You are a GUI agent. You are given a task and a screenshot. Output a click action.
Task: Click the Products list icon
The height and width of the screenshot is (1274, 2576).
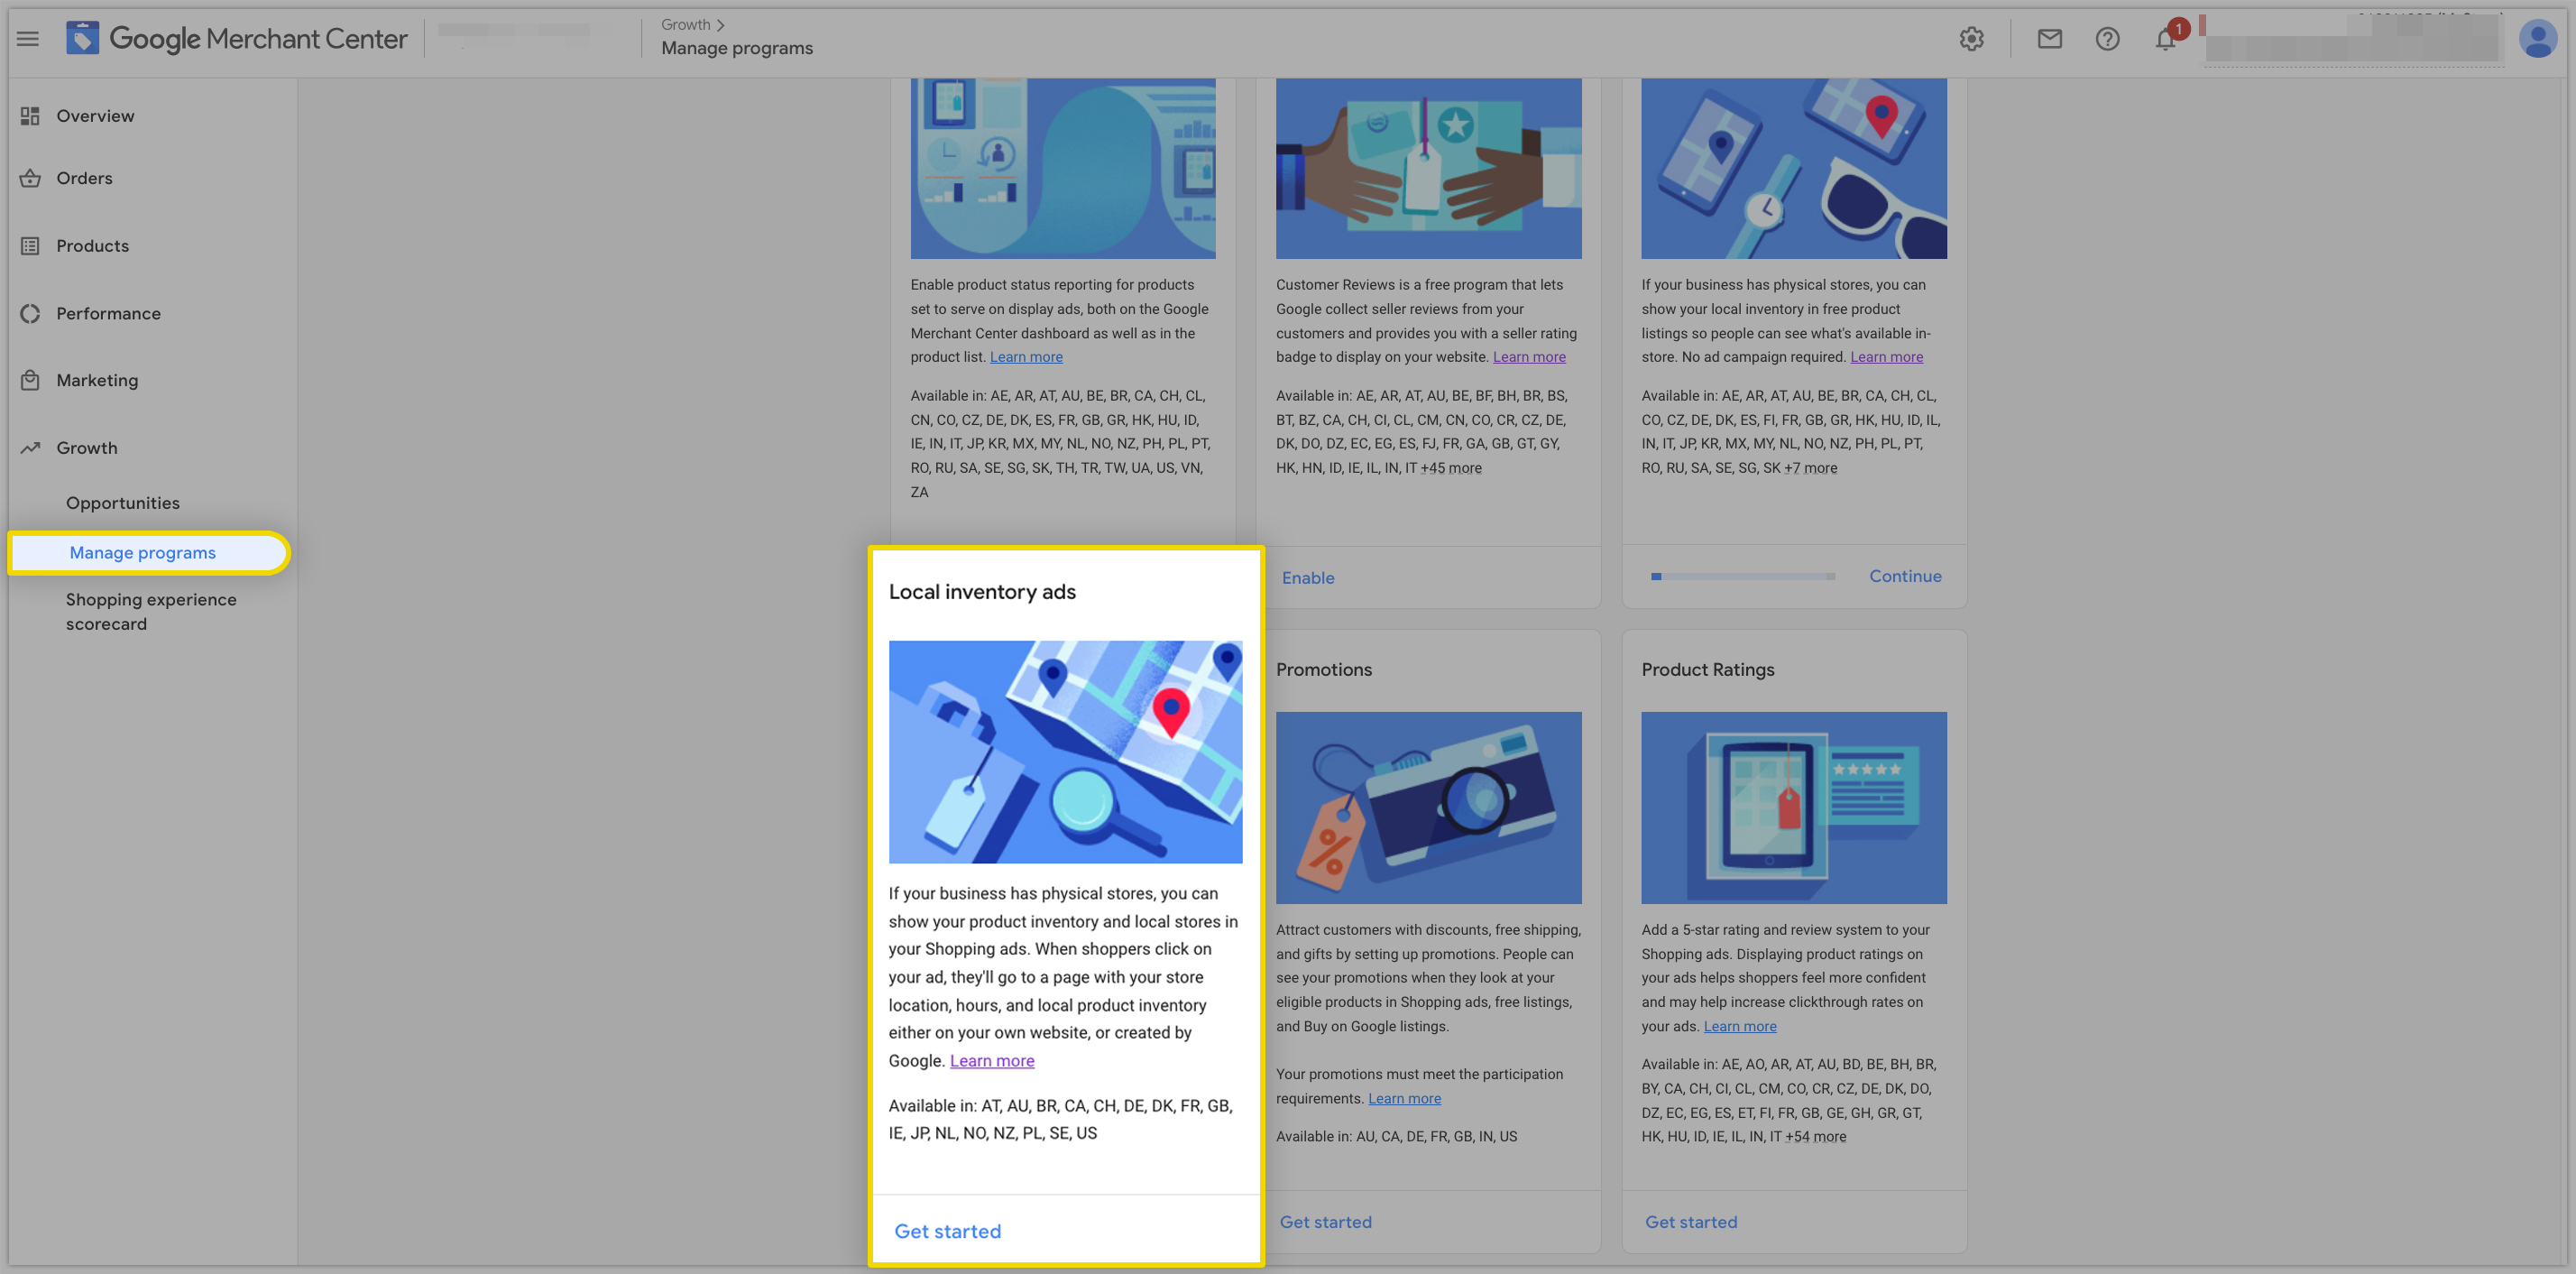(30, 246)
